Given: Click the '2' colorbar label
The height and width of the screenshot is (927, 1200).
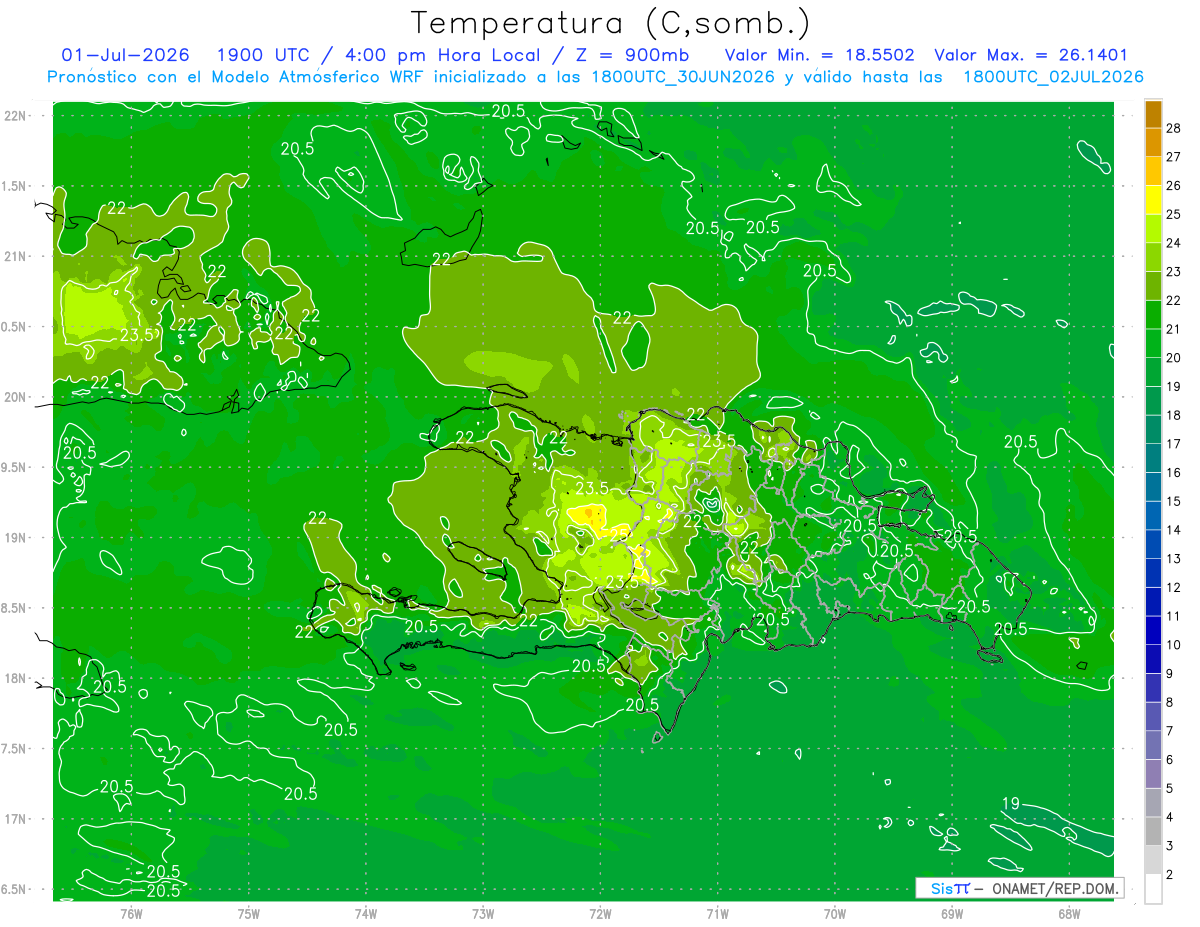Looking at the screenshot, I should (1170, 875).
